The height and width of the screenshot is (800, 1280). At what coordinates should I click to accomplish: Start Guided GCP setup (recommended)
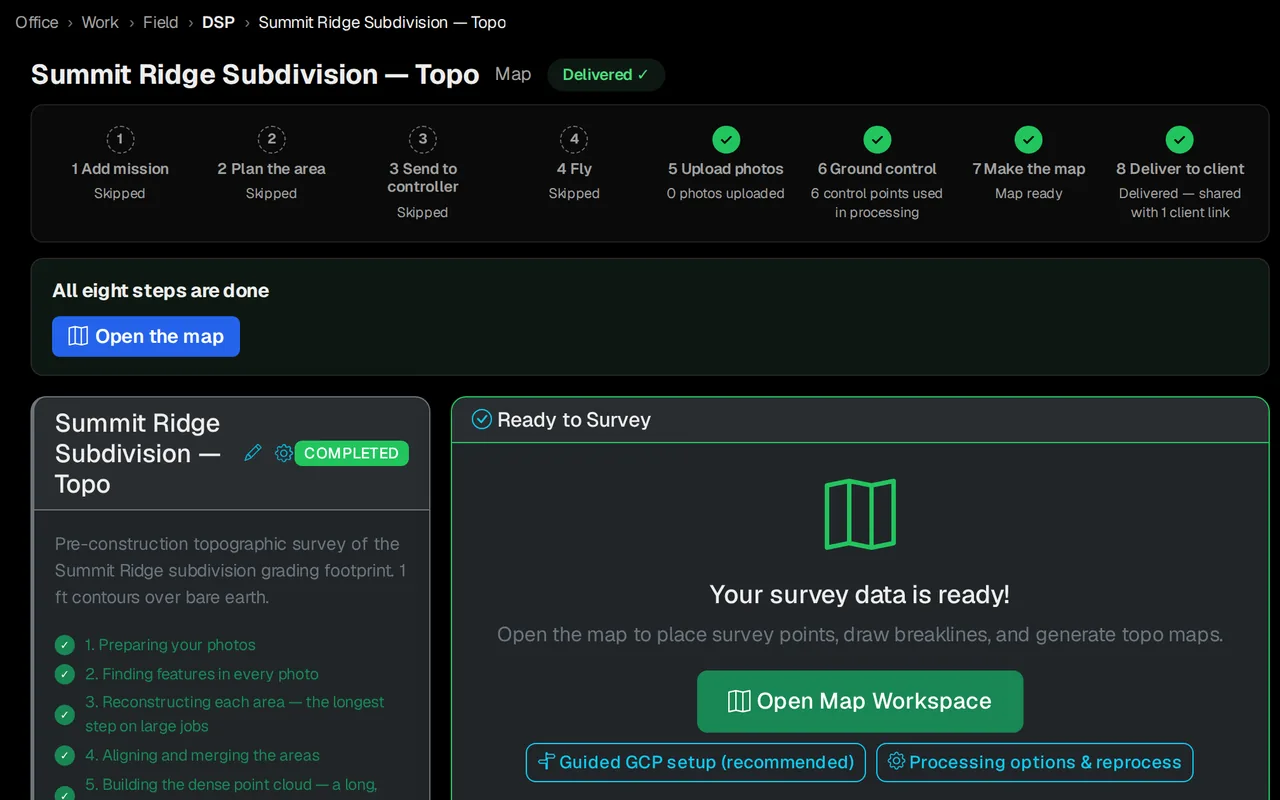coord(696,762)
